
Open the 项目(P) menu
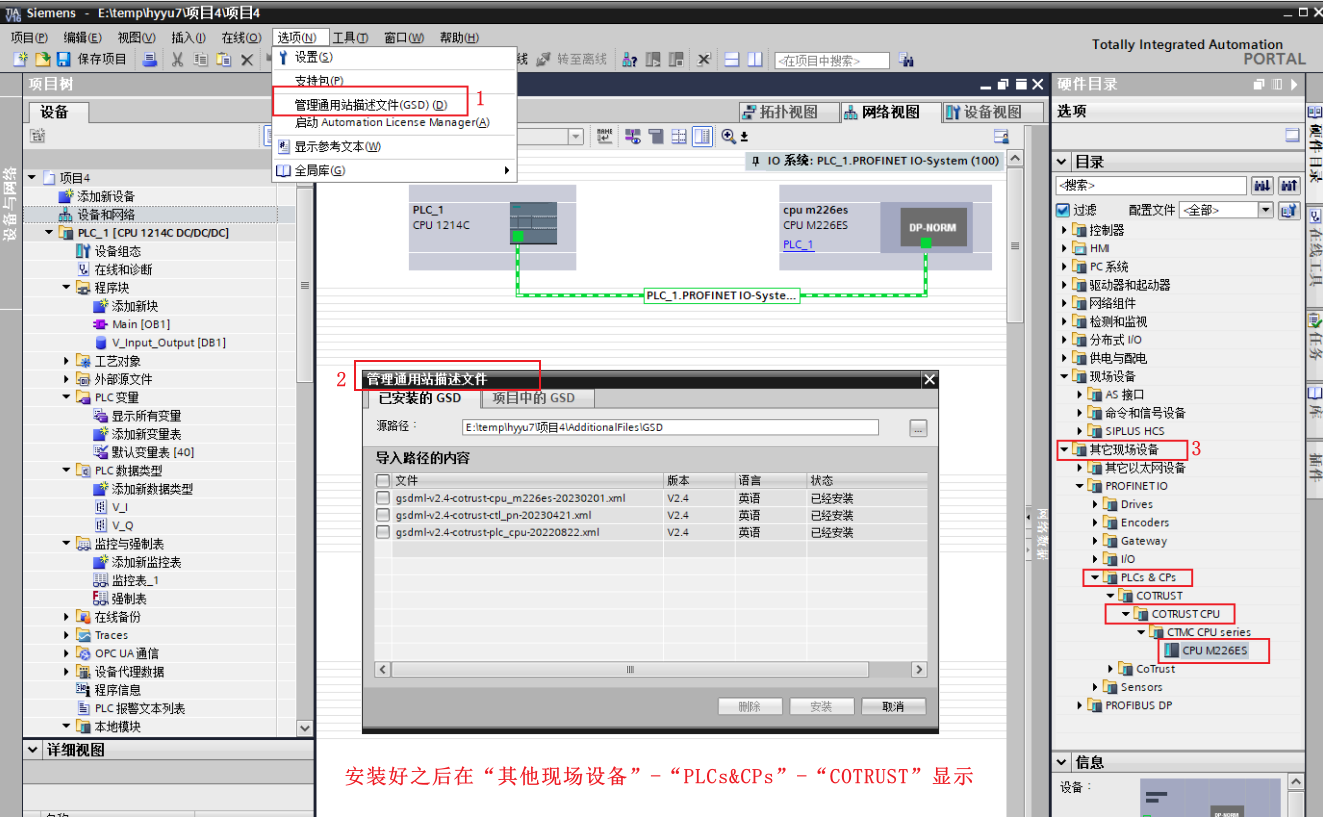point(29,37)
